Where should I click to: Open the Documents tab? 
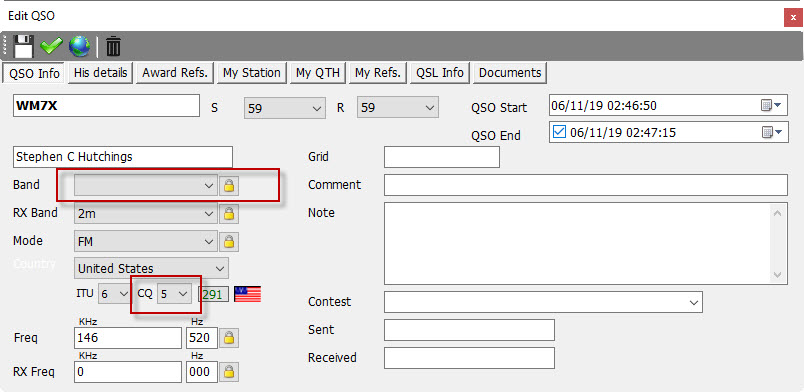pos(510,73)
